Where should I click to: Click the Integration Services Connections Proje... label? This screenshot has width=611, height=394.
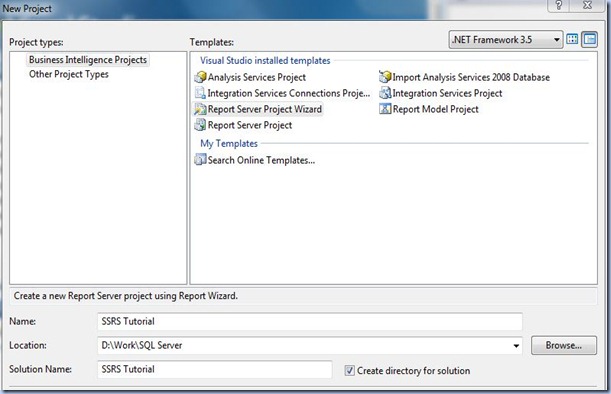click(289, 93)
